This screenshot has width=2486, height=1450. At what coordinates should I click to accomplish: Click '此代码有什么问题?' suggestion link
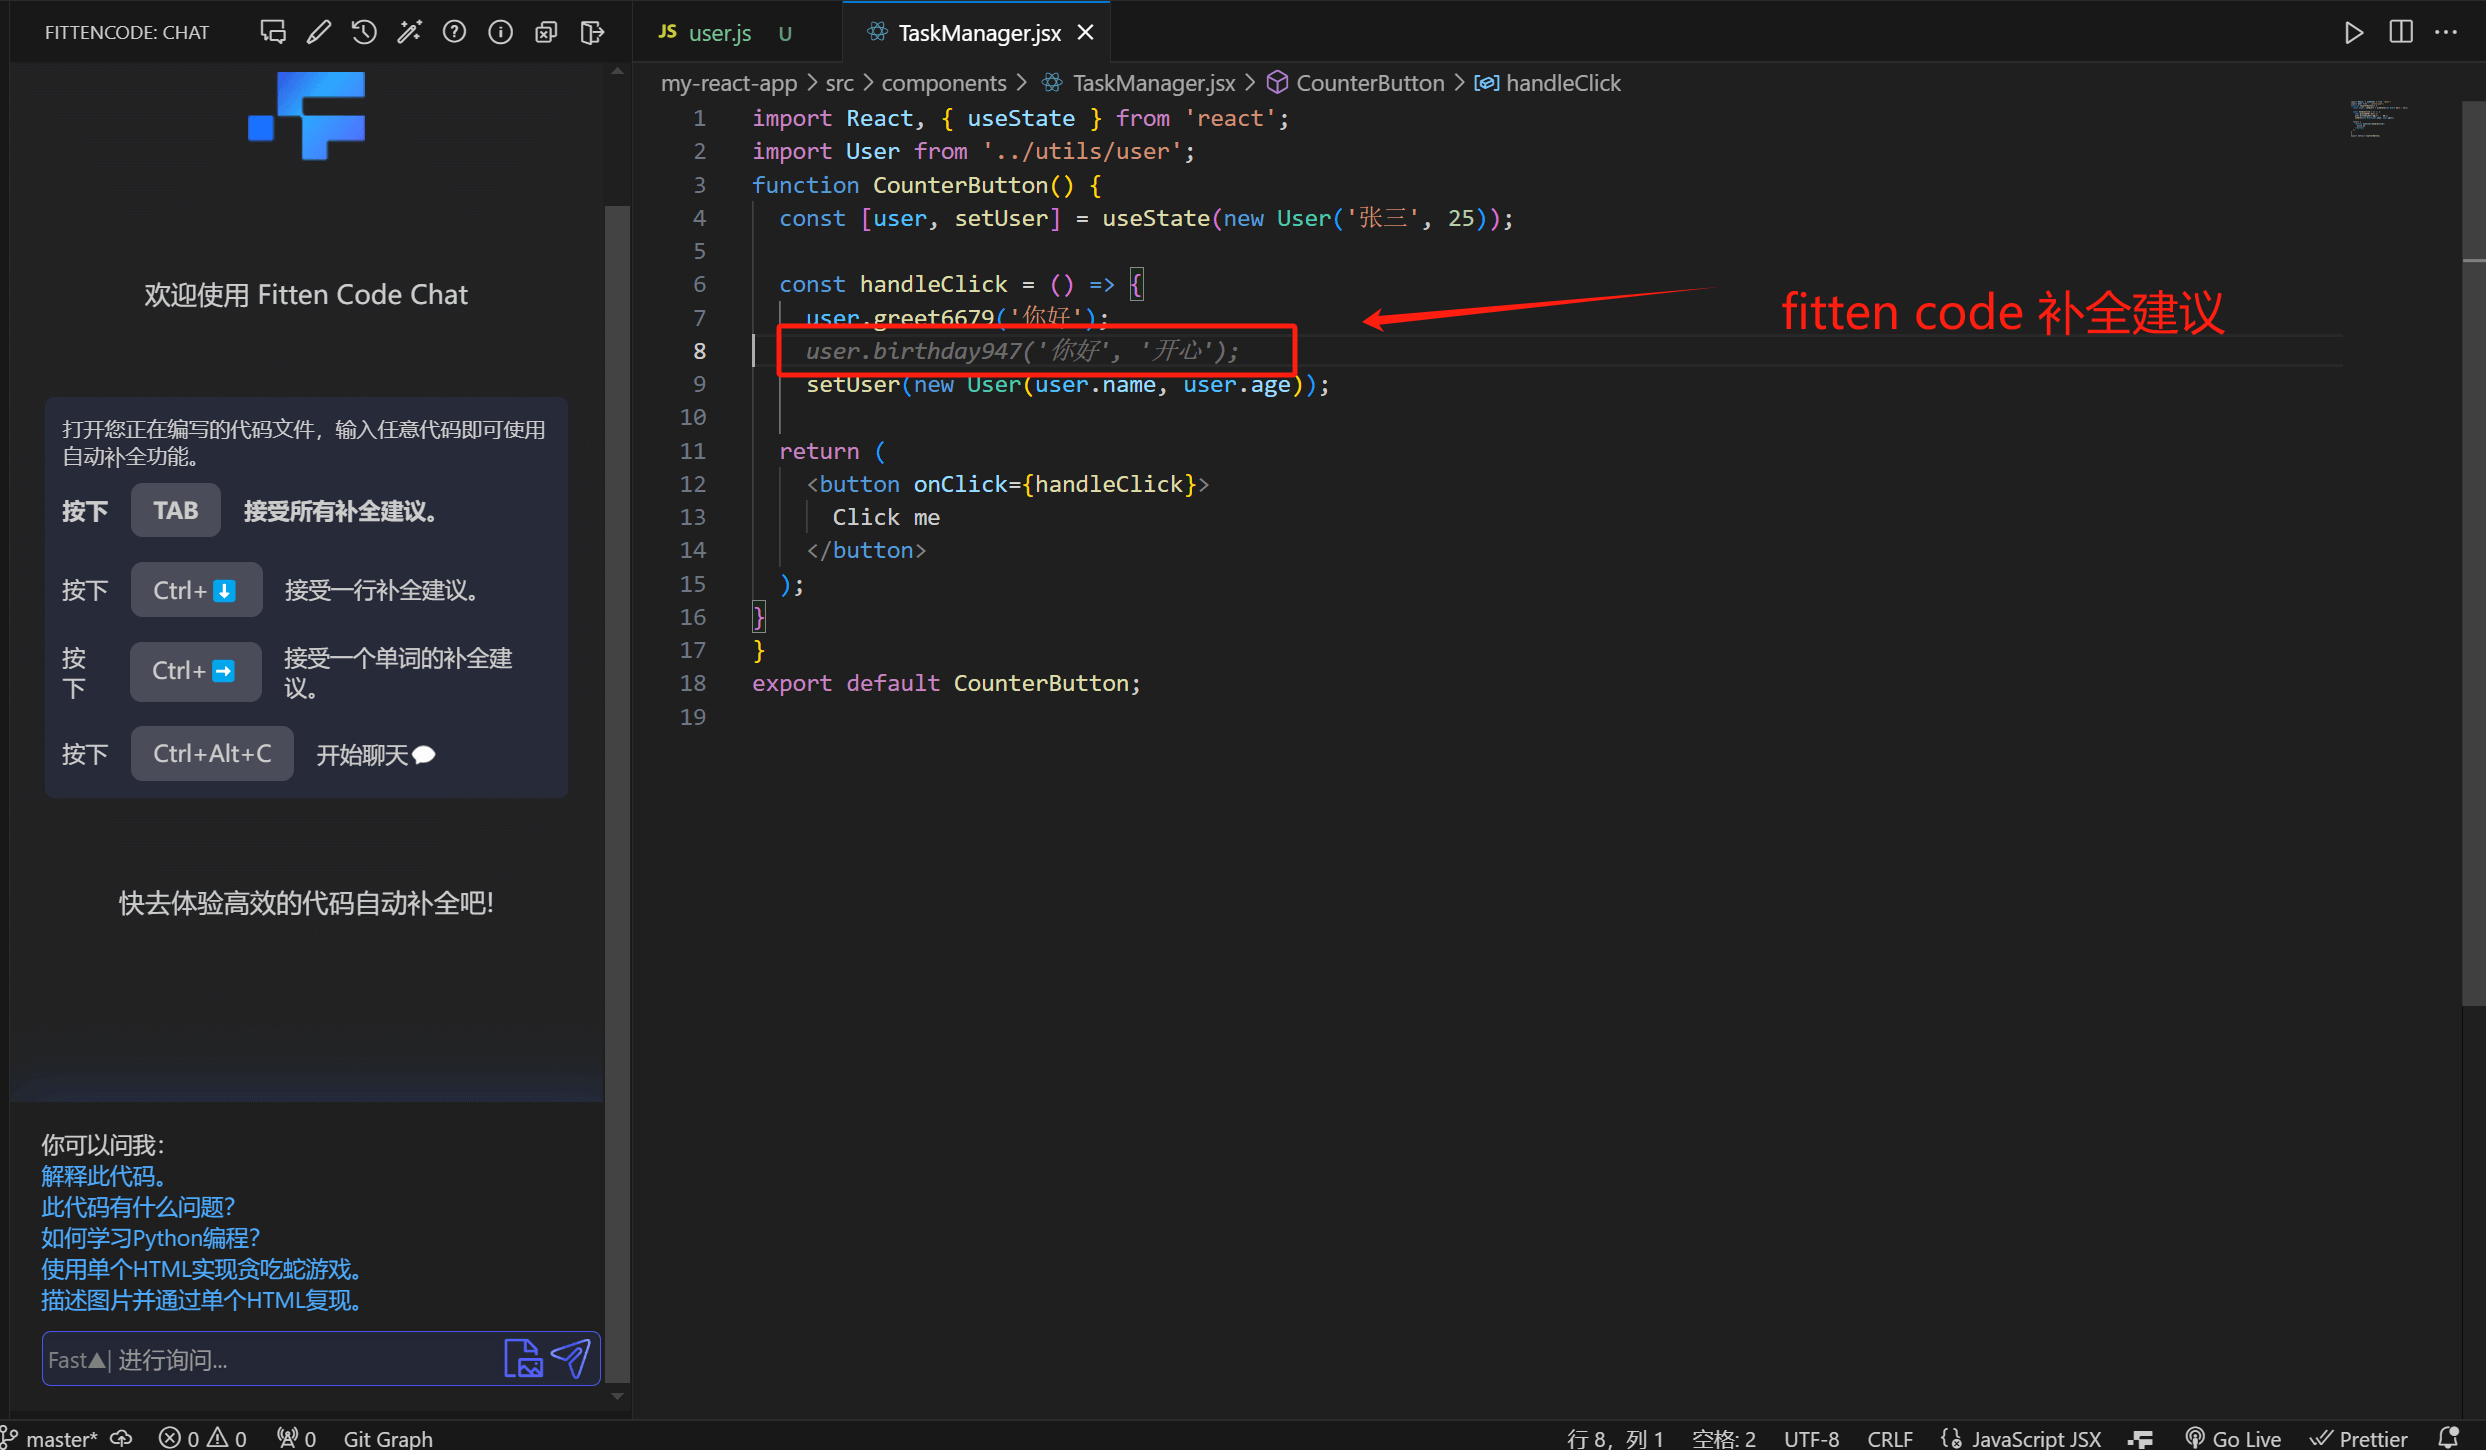tap(138, 1207)
